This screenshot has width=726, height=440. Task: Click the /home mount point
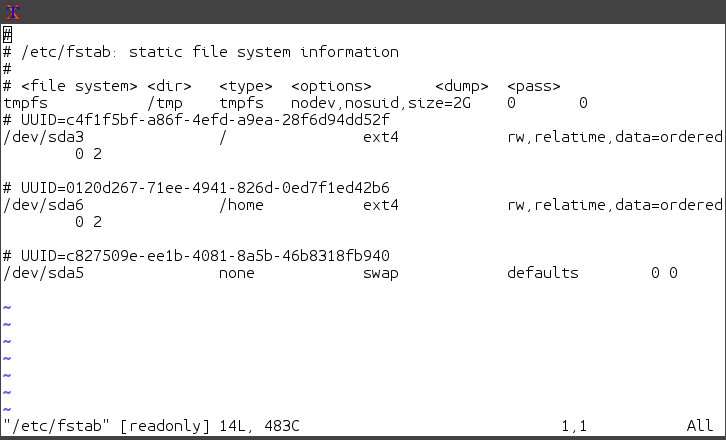[241, 205]
